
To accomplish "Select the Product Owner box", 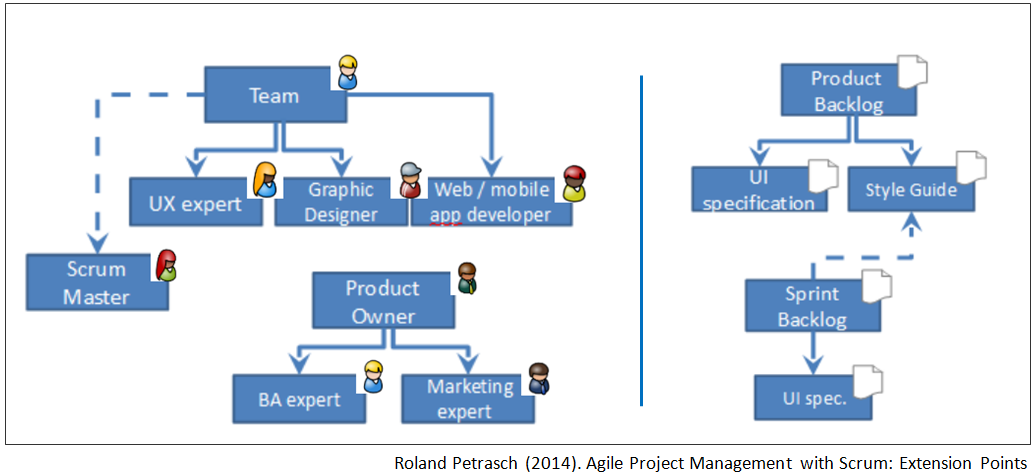I will pyautogui.click(x=383, y=302).
